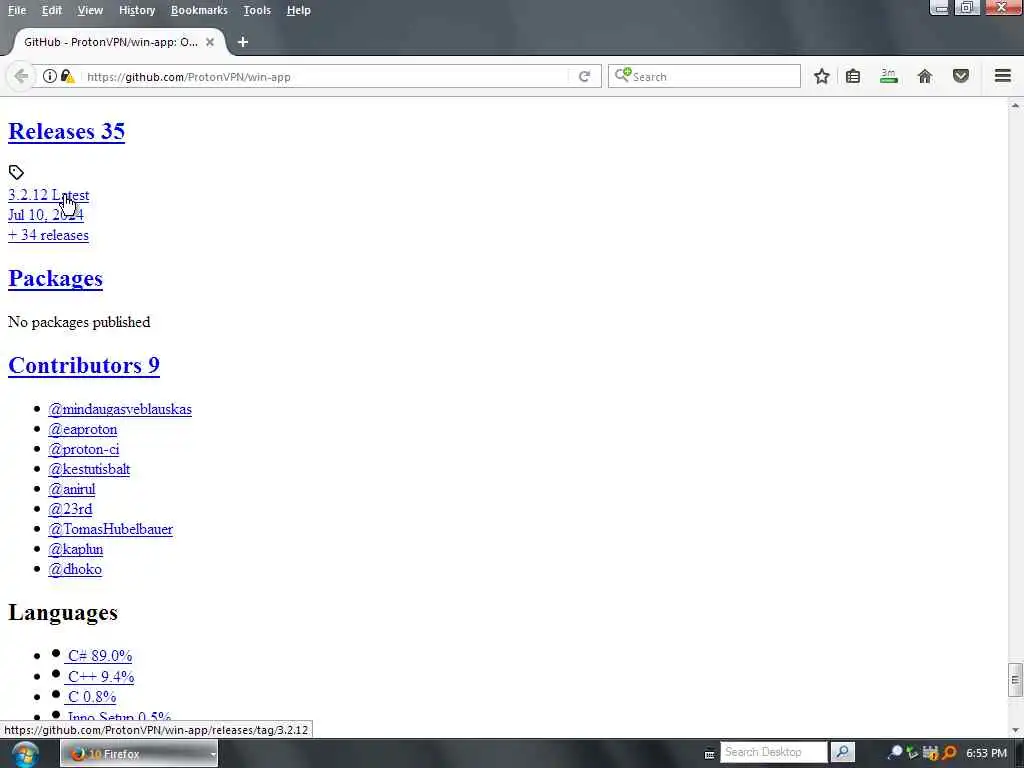1024x768 pixels.
Task: View the + 34 releases link
Action: (48, 235)
